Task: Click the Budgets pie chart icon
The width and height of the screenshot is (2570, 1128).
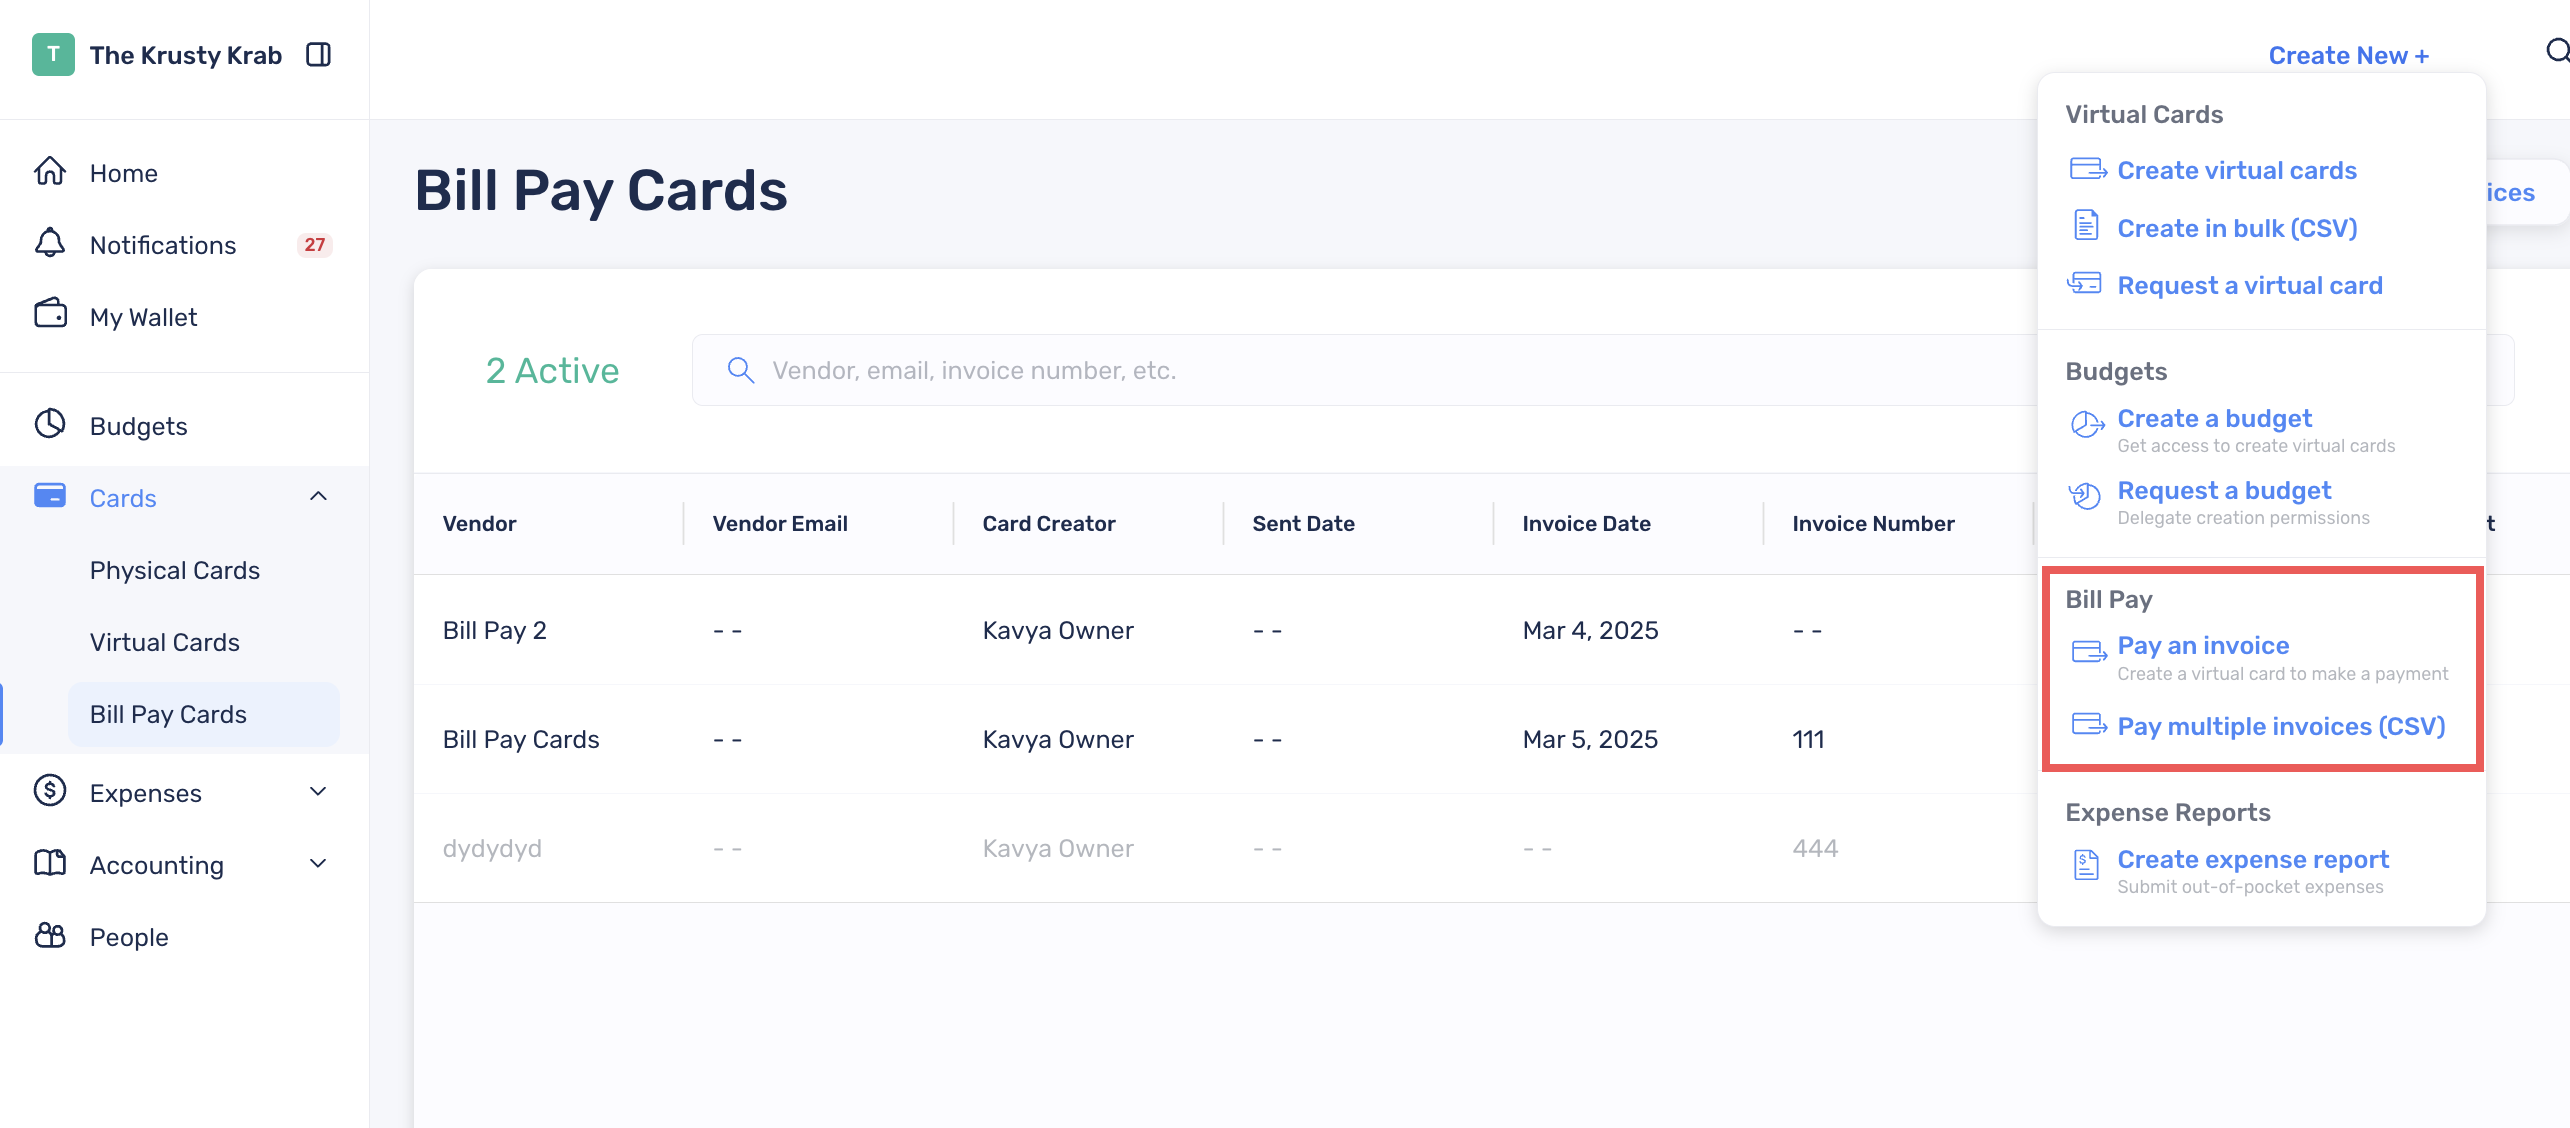Action: point(50,425)
